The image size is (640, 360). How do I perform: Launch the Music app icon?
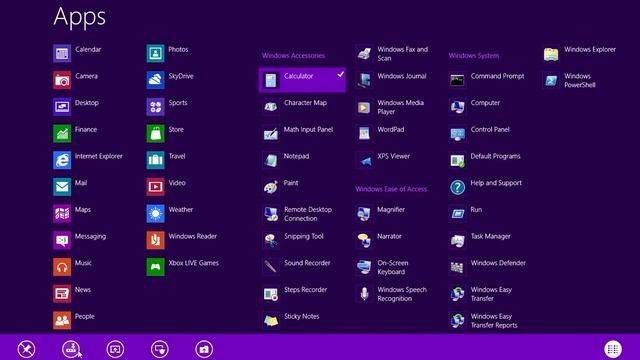click(62, 267)
